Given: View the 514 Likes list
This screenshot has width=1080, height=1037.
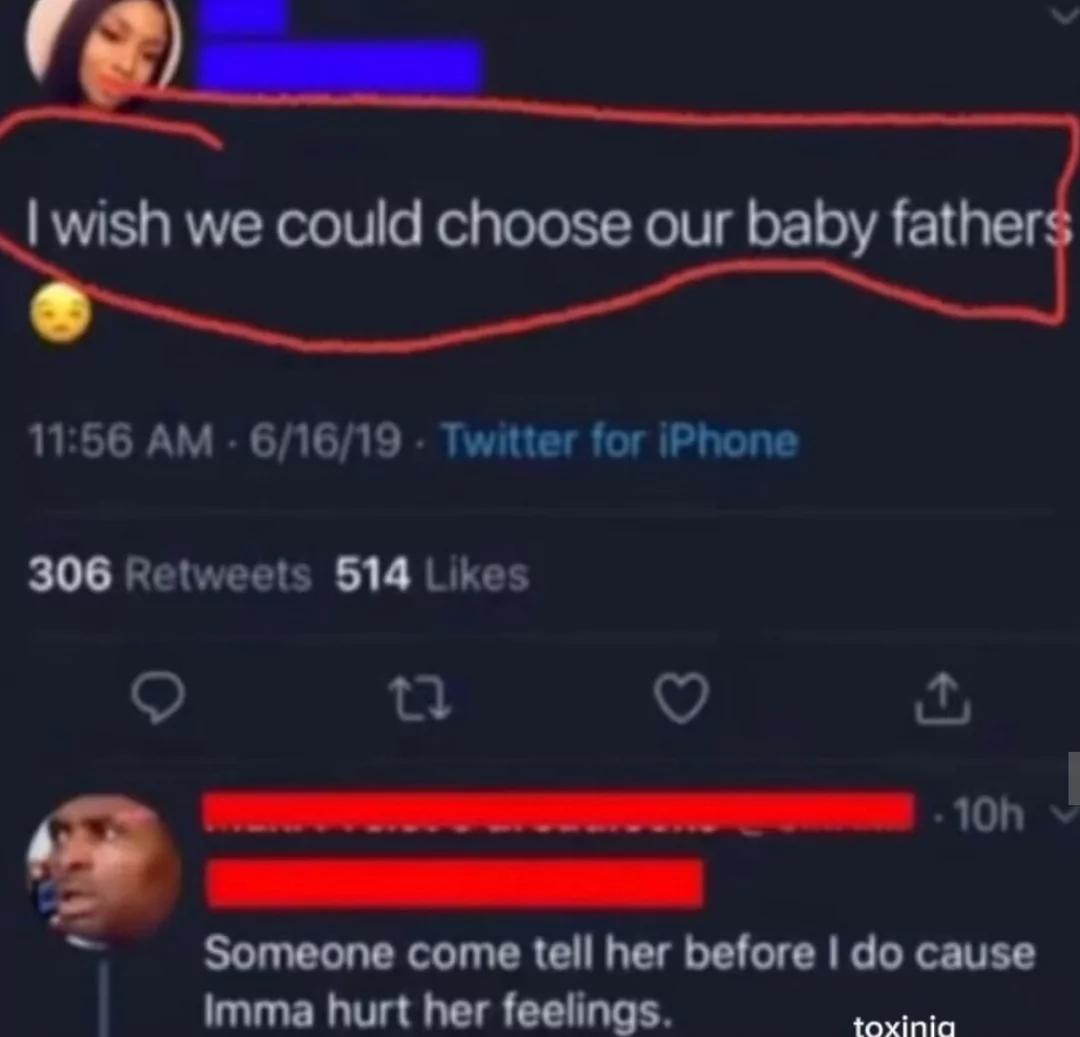Looking at the screenshot, I should tap(432, 575).
